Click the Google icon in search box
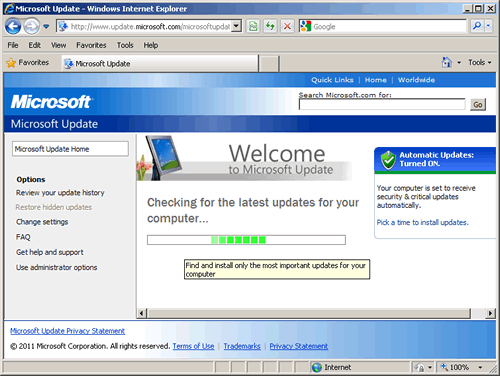500x376 pixels. tap(305, 26)
